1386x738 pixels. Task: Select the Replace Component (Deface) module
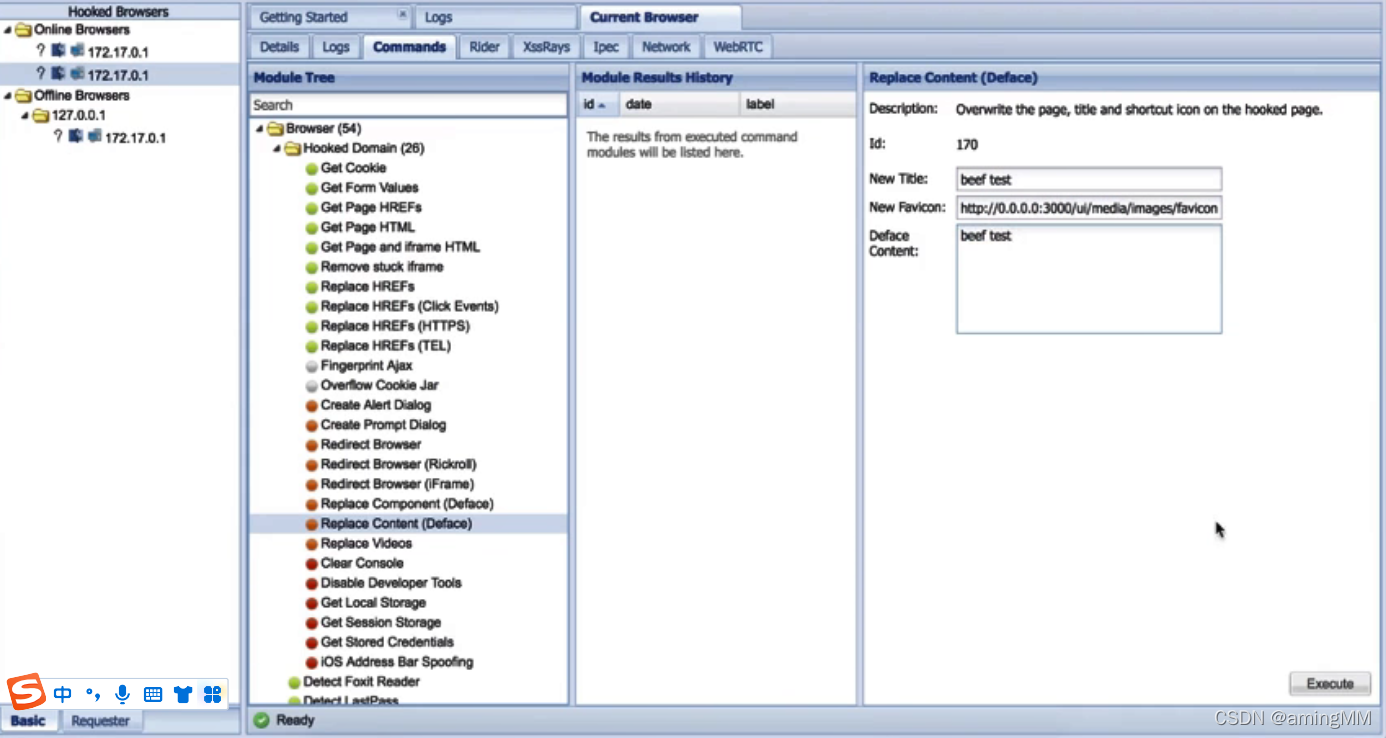[x=407, y=504]
